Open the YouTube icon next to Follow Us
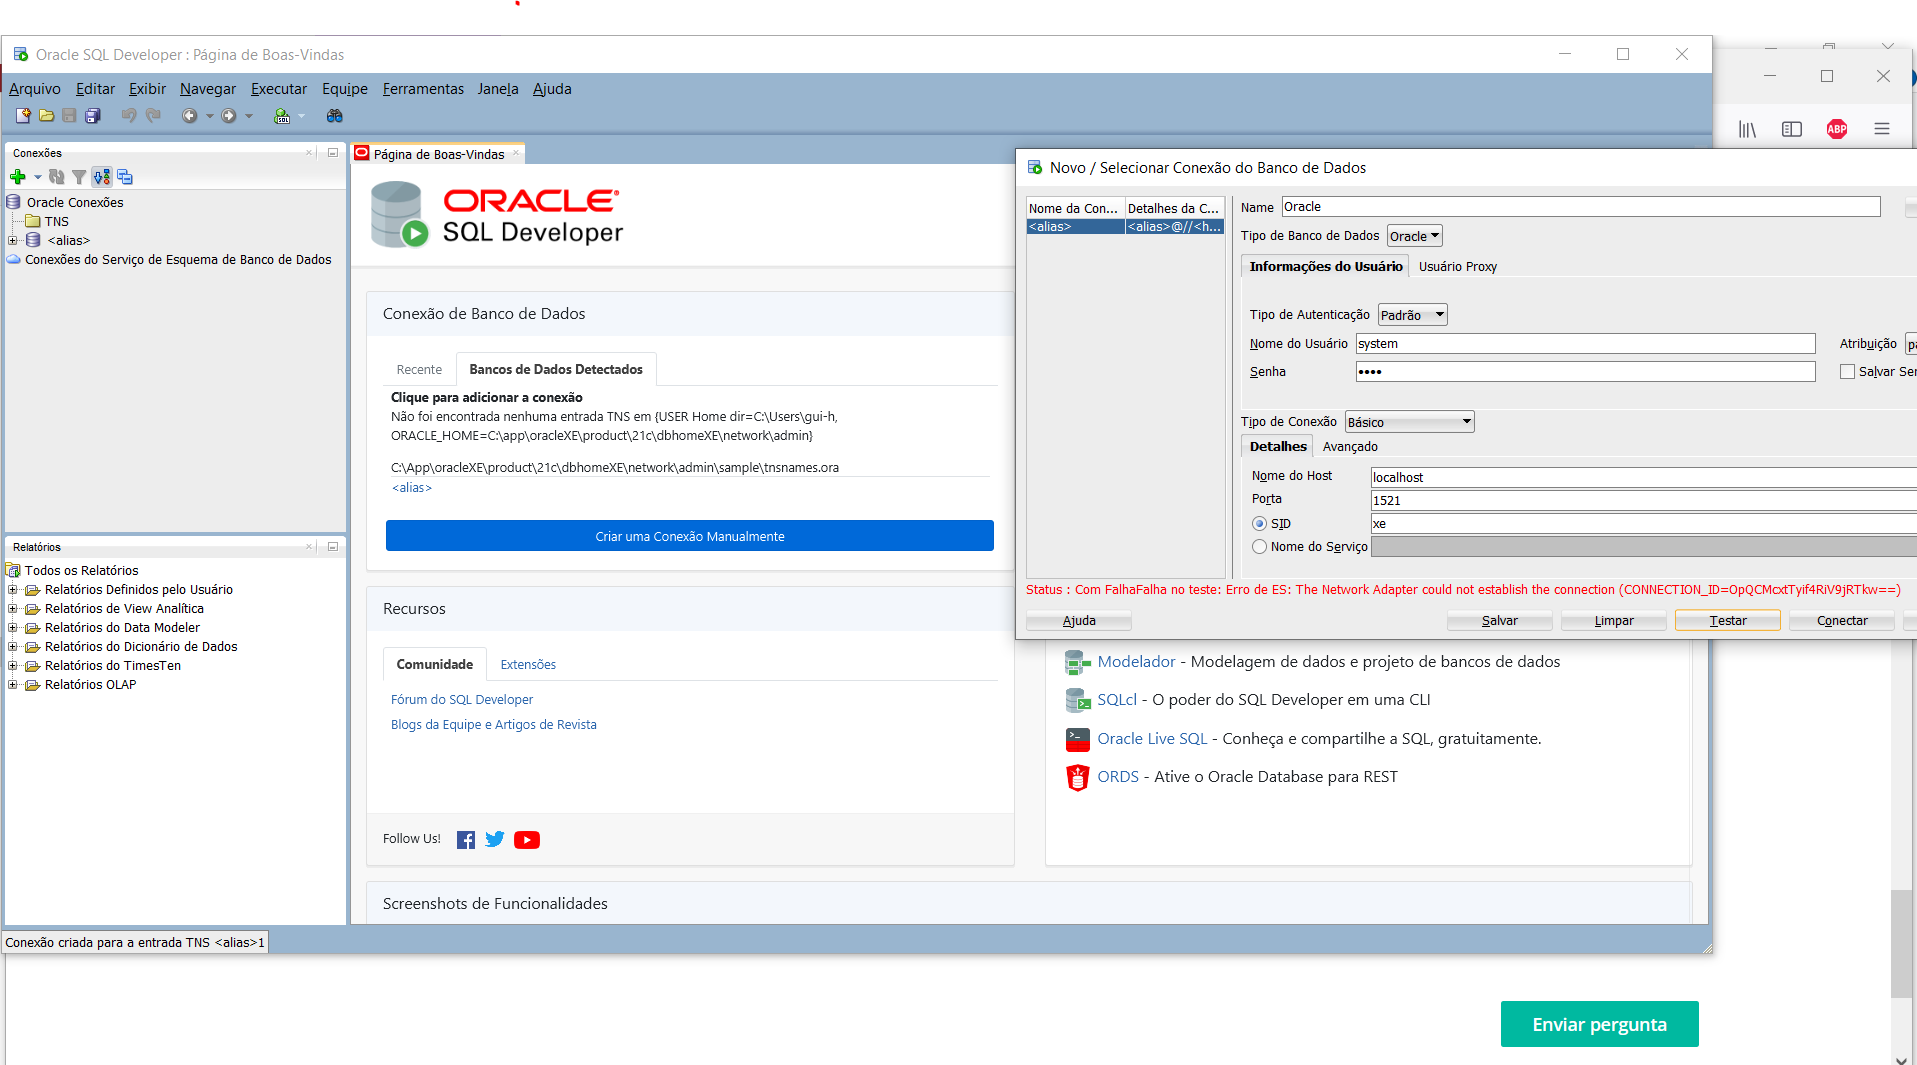The width and height of the screenshot is (1917, 1065). tap(527, 840)
